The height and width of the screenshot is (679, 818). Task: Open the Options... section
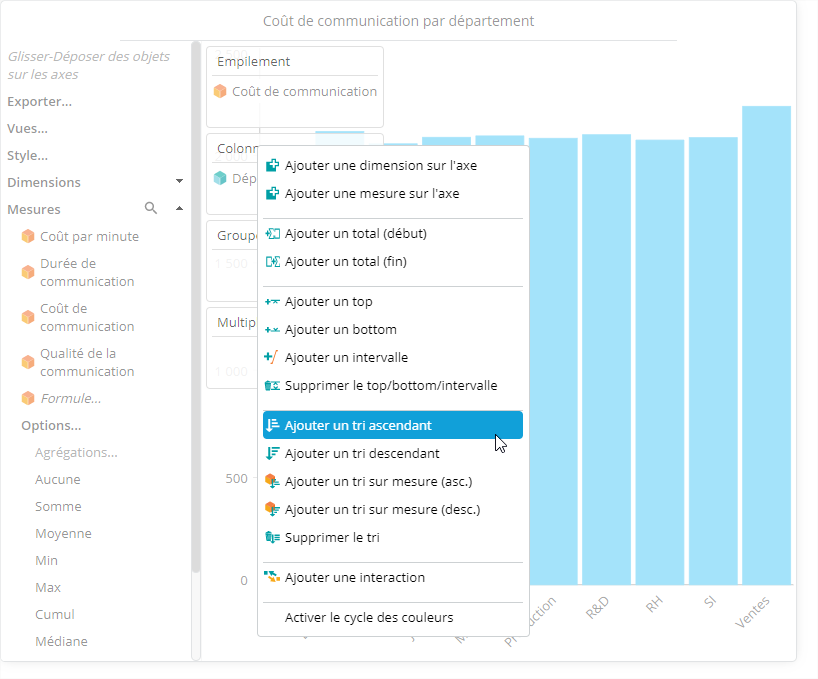pos(51,425)
